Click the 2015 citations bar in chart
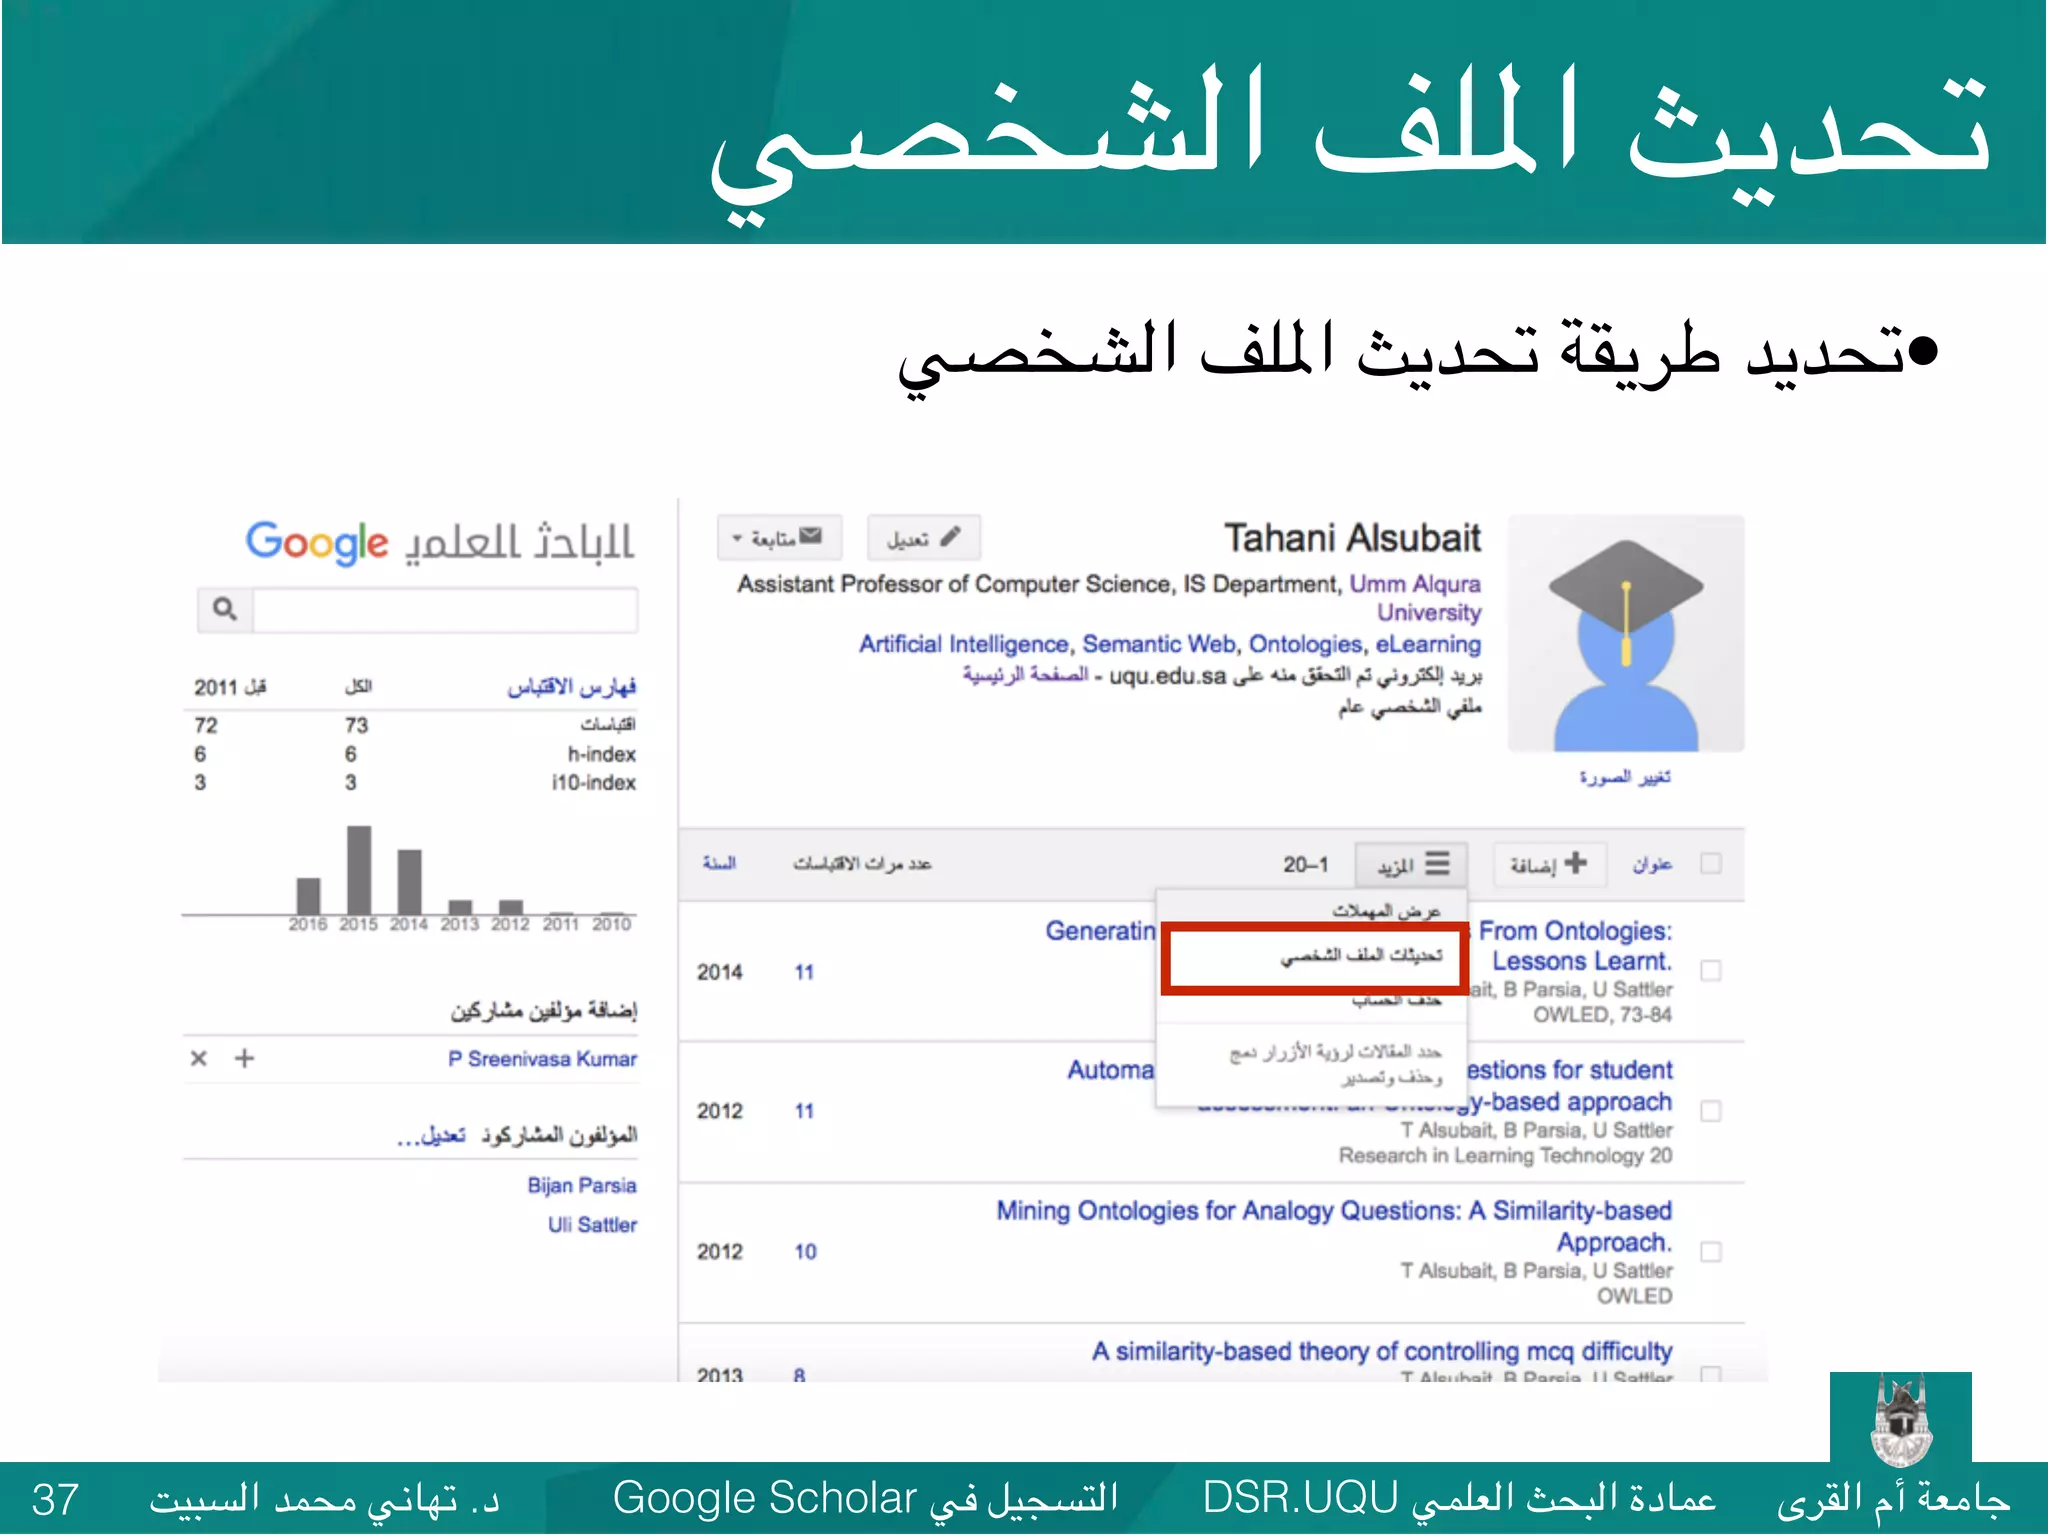This screenshot has width=2048, height=1536. (359, 869)
